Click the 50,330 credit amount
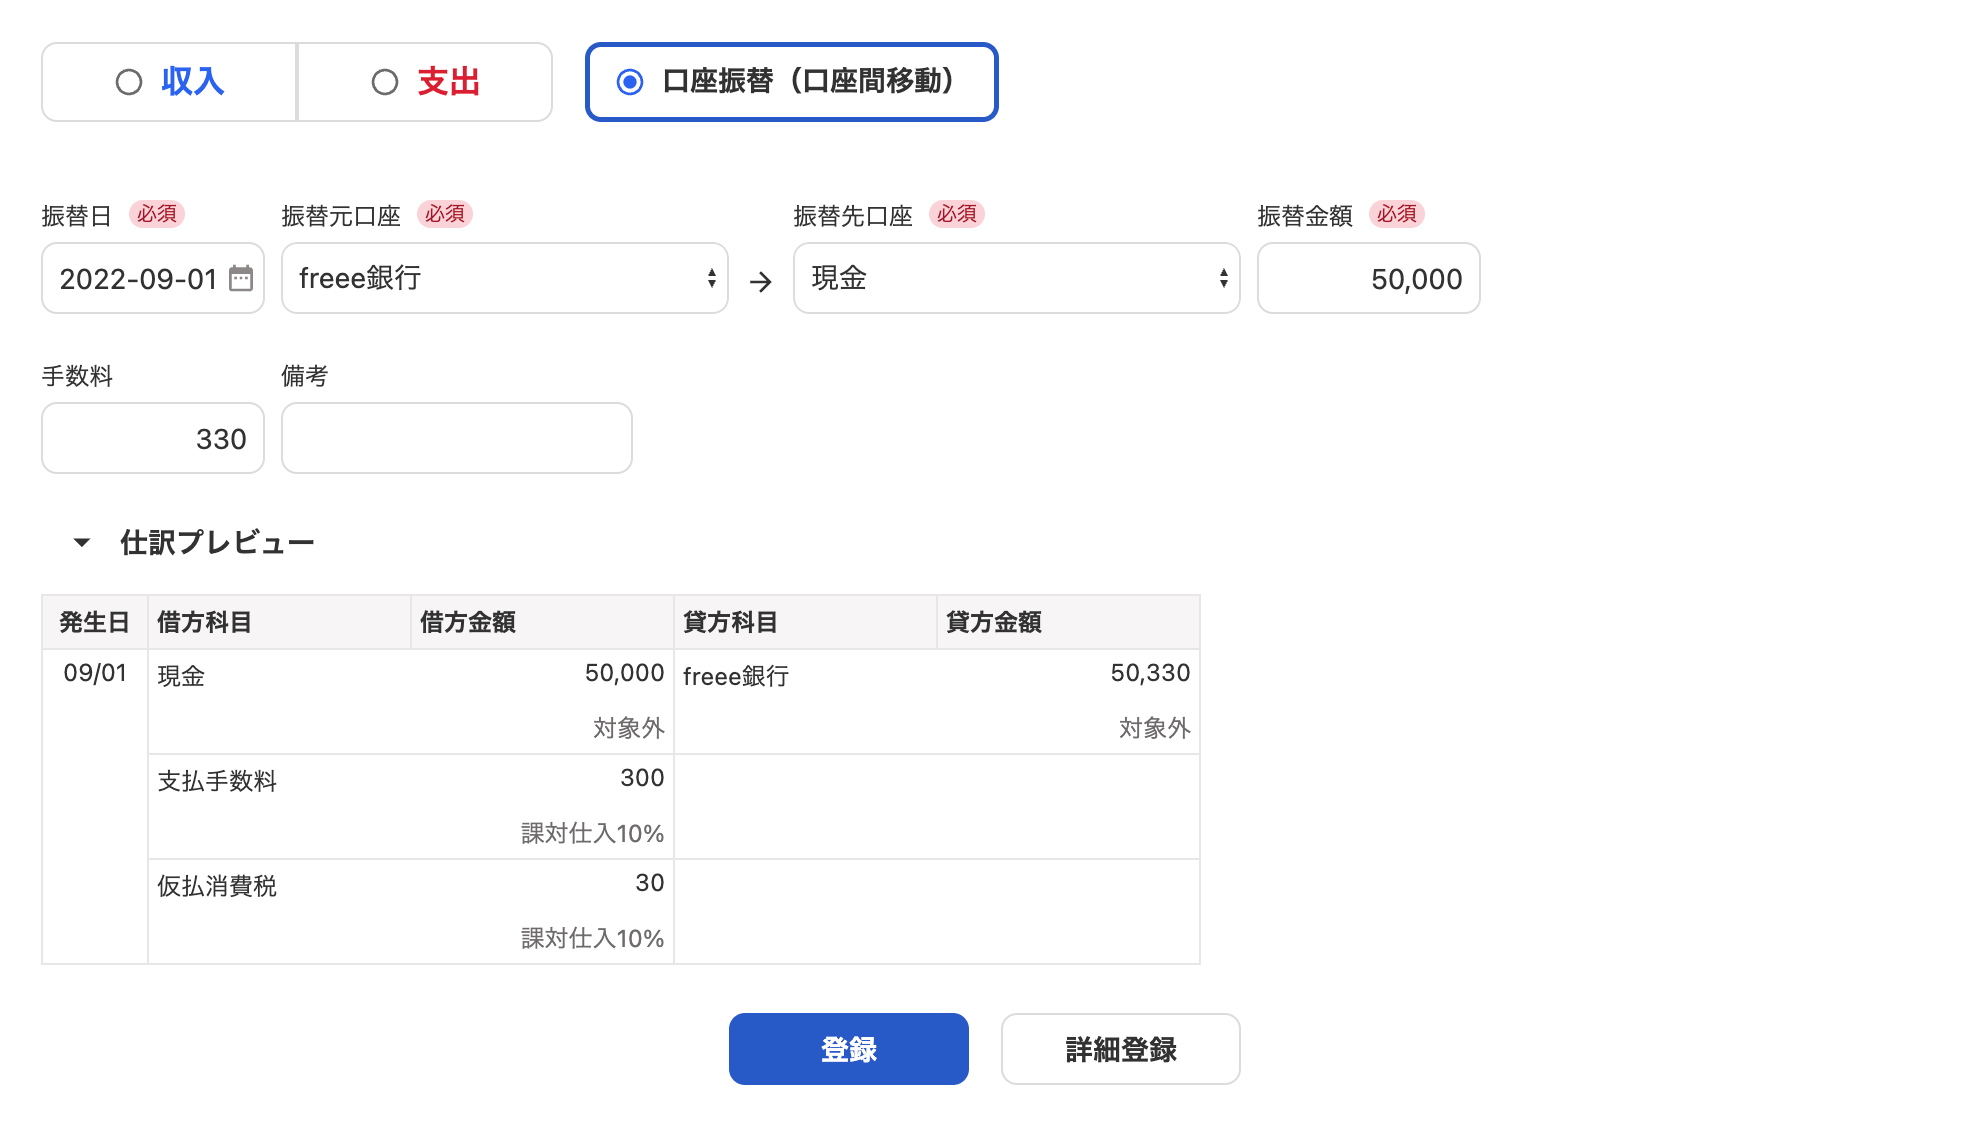This screenshot has width=1970, height=1124. pyautogui.click(x=1150, y=673)
